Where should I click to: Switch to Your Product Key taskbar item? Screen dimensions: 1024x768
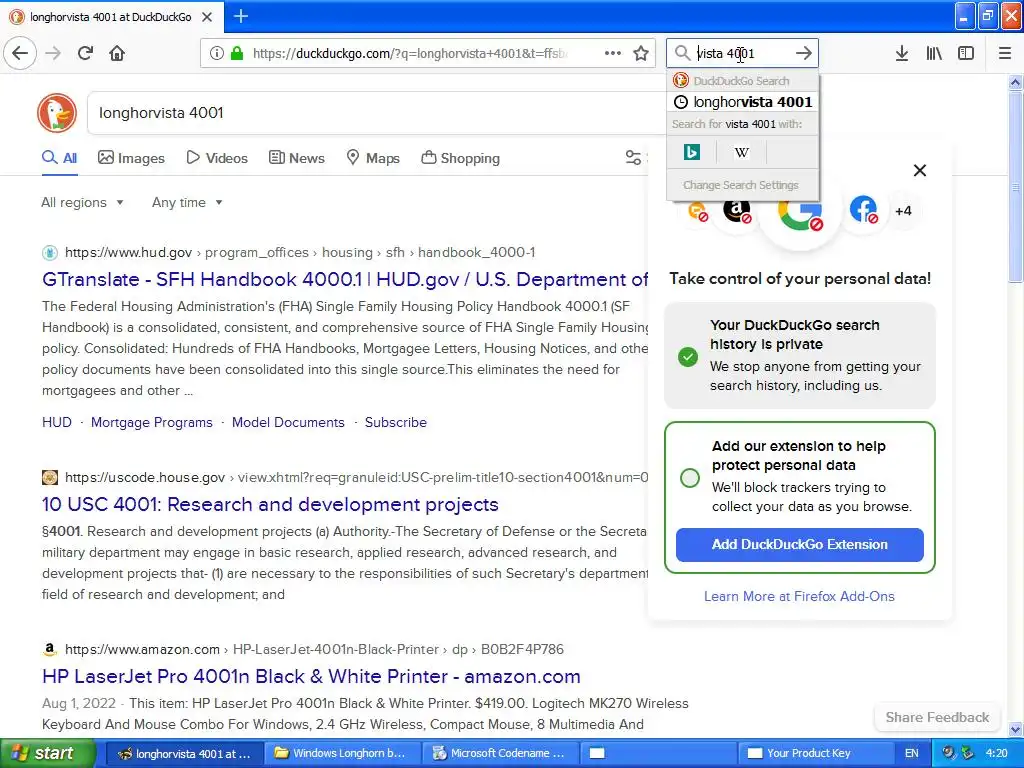coord(816,754)
